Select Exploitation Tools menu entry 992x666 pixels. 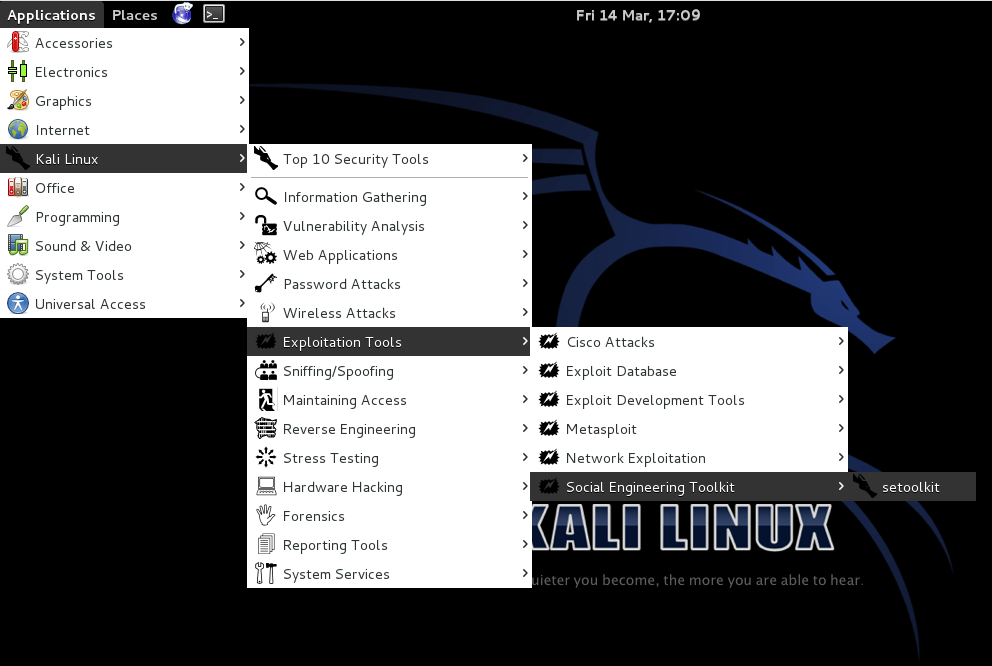(x=389, y=342)
